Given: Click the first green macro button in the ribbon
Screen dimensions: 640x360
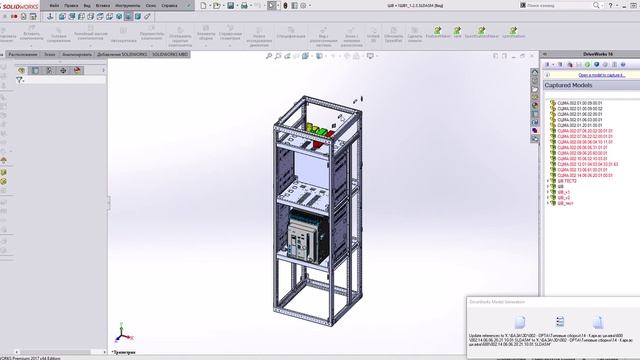Looking at the screenshot, I should coord(438,32).
